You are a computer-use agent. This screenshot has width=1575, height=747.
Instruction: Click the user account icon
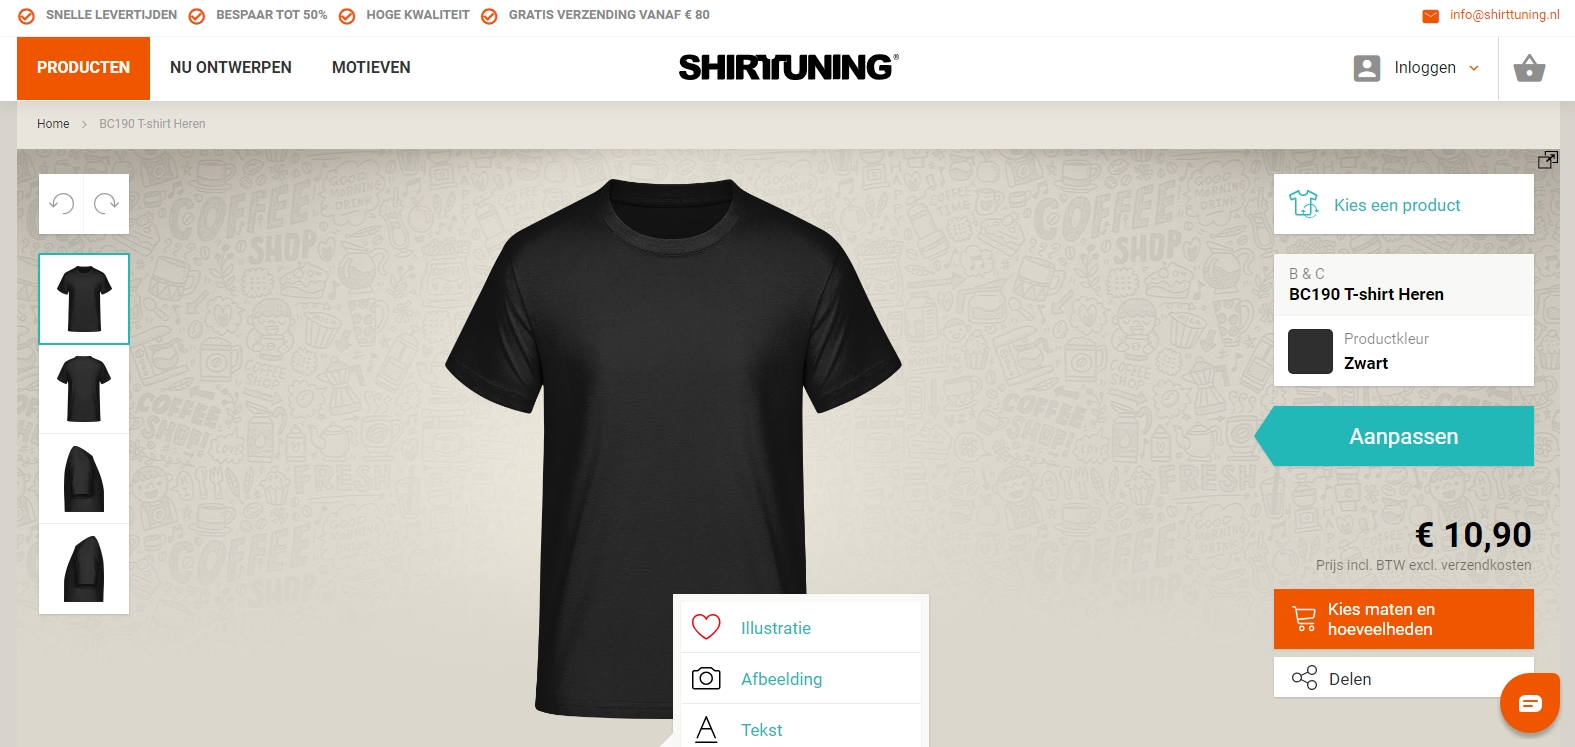point(1367,68)
